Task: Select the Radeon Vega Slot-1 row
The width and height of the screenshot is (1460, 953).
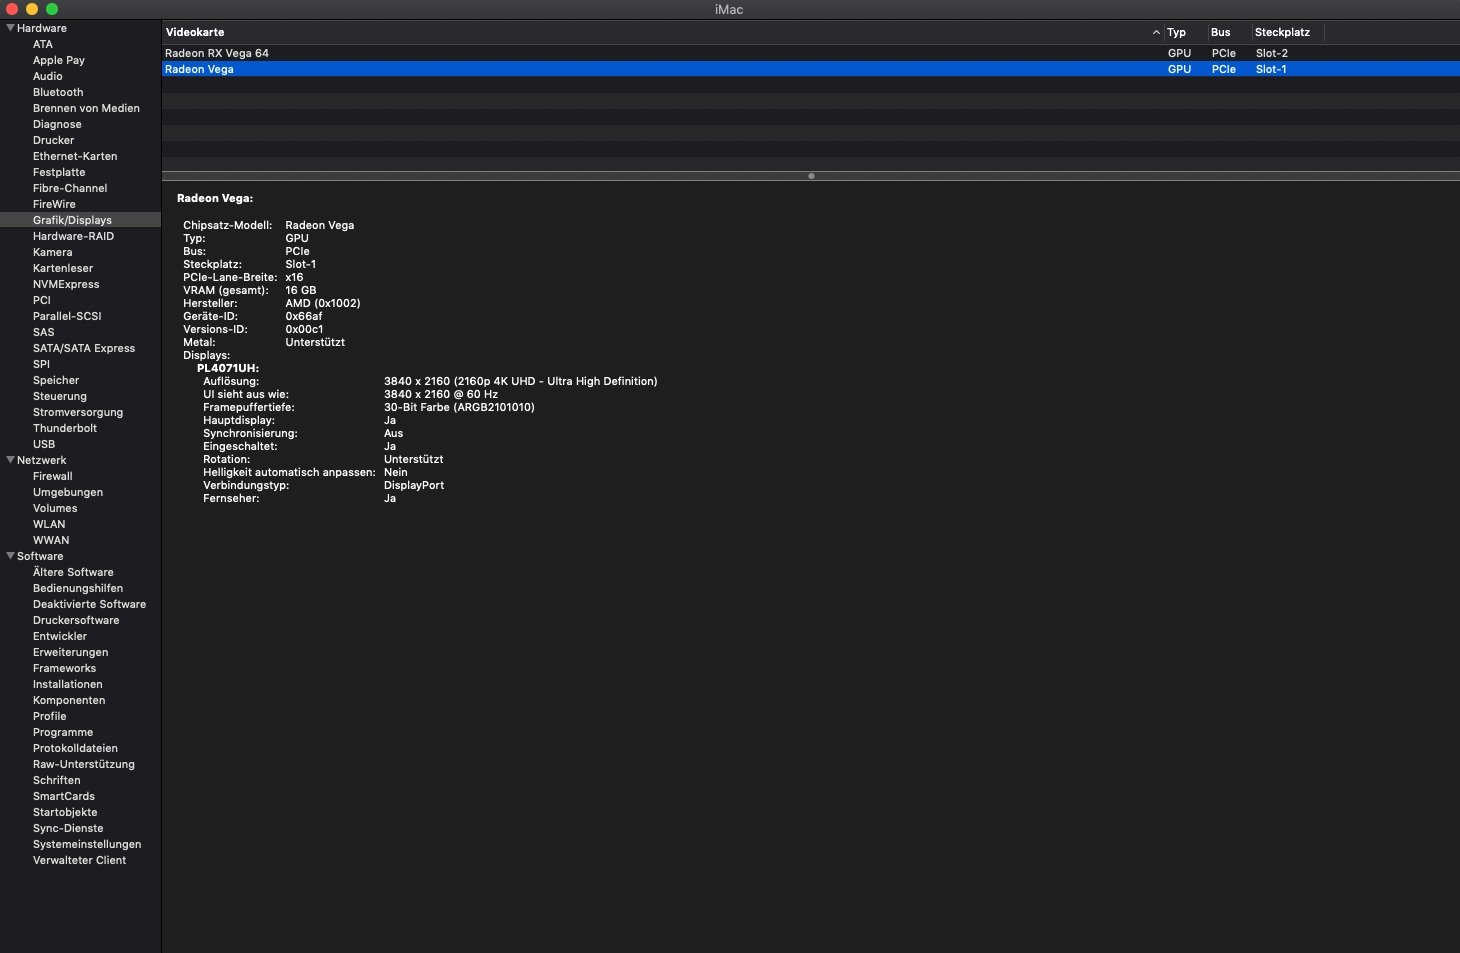Action: [200, 69]
